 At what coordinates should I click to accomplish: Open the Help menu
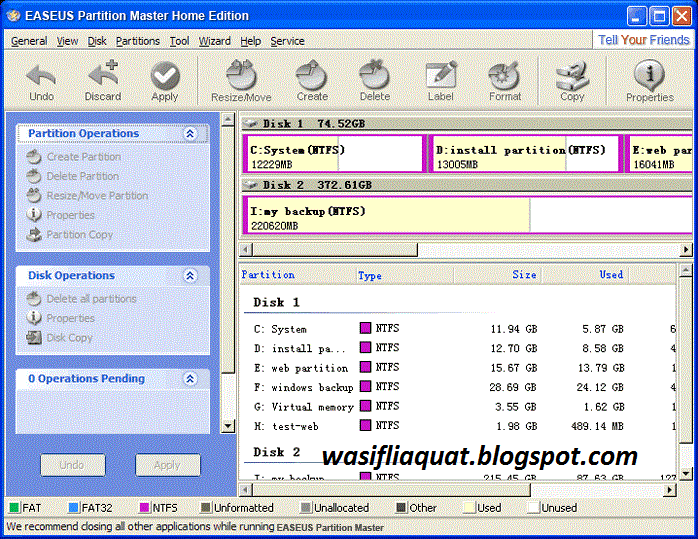coord(251,41)
